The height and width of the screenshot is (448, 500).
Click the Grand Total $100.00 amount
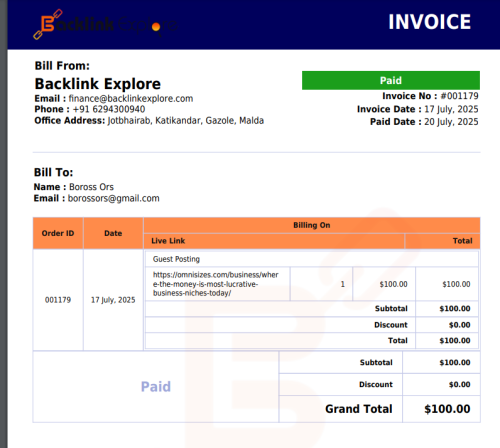click(x=447, y=409)
